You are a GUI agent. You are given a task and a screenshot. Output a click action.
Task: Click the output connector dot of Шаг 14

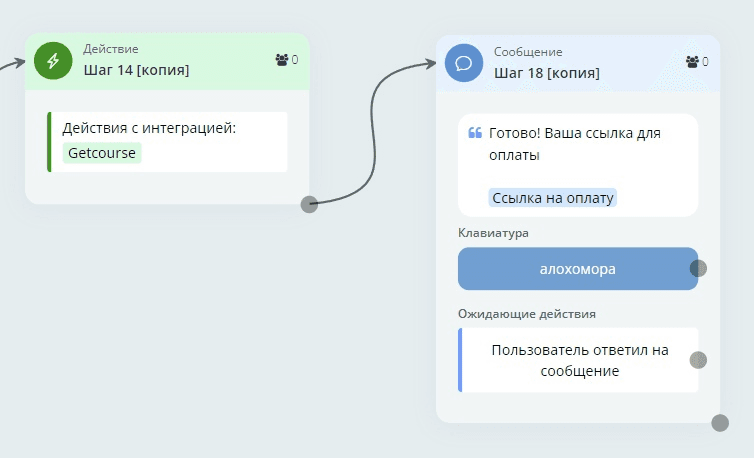[x=309, y=204]
